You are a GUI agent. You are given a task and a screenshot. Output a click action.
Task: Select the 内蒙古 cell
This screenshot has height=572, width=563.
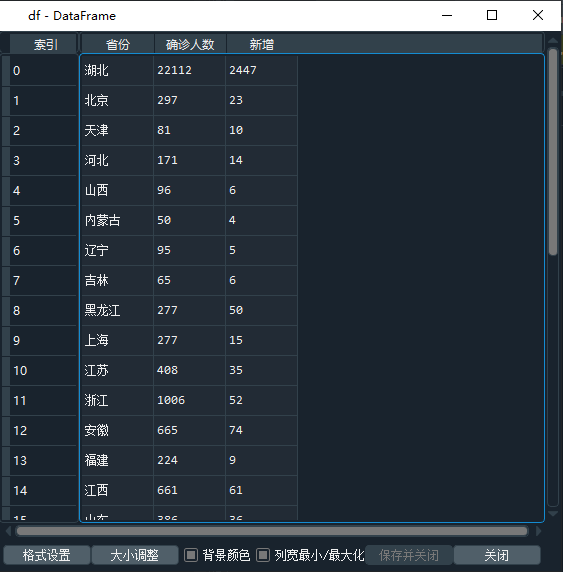pos(117,220)
